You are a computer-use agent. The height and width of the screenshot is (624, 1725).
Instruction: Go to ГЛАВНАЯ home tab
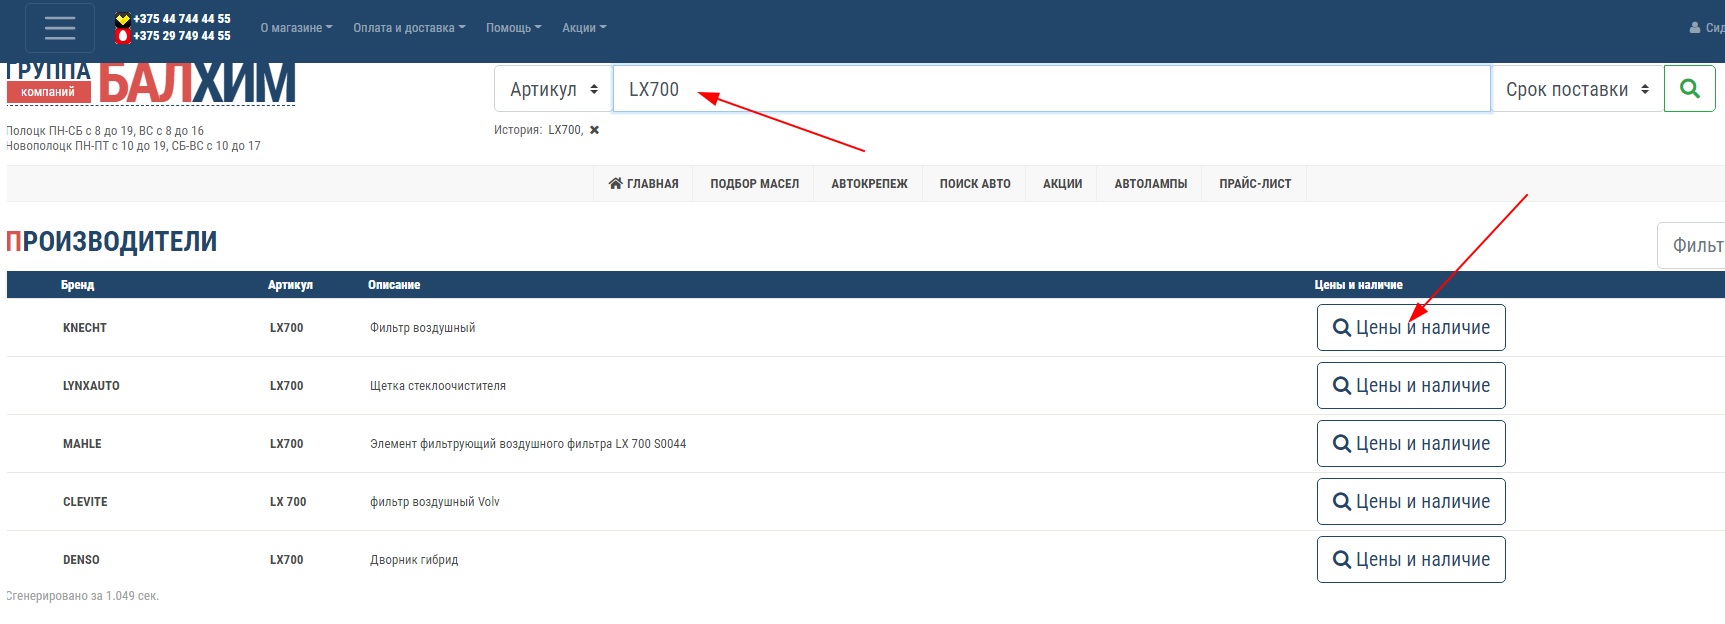click(x=643, y=184)
